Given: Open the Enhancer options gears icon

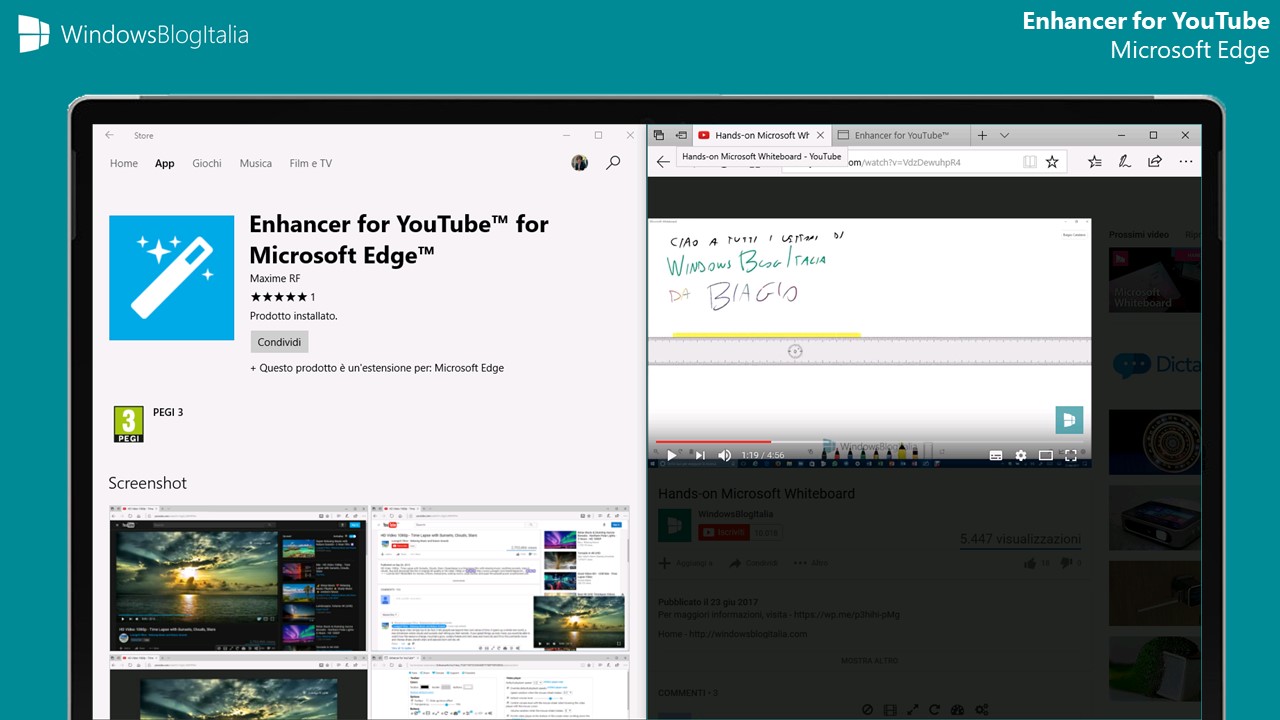Looking at the screenshot, I should click(982, 710).
